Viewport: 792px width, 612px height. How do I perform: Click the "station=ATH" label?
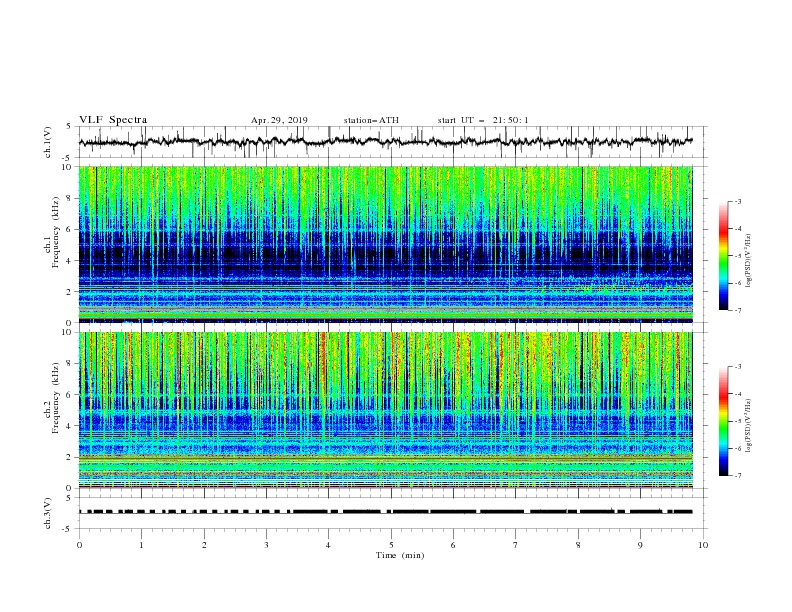click(371, 120)
